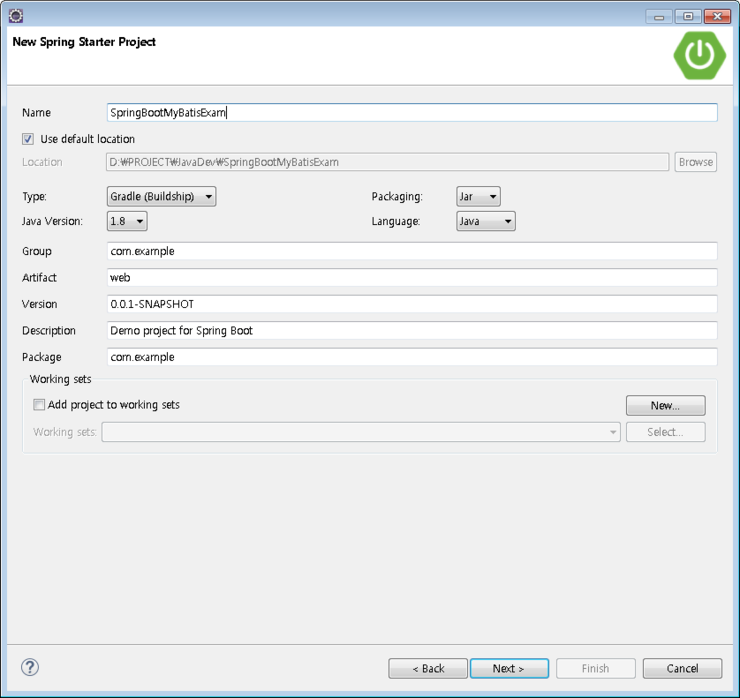Toggle the Use default location checkbox
The width and height of the screenshot is (740, 698).
(x=28, y=139)
